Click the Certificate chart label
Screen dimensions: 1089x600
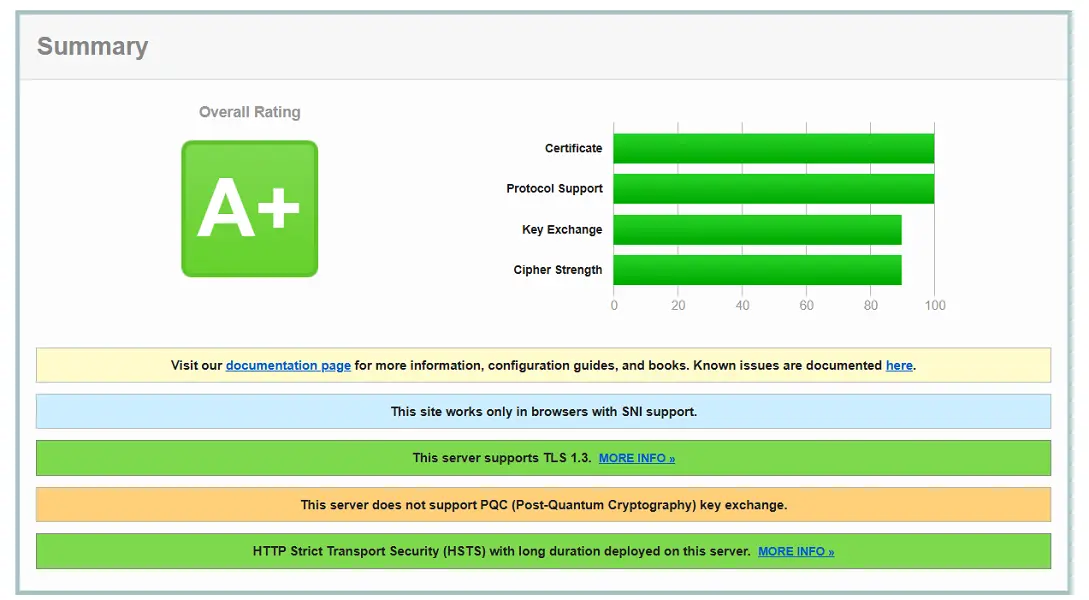coord(573,149)
